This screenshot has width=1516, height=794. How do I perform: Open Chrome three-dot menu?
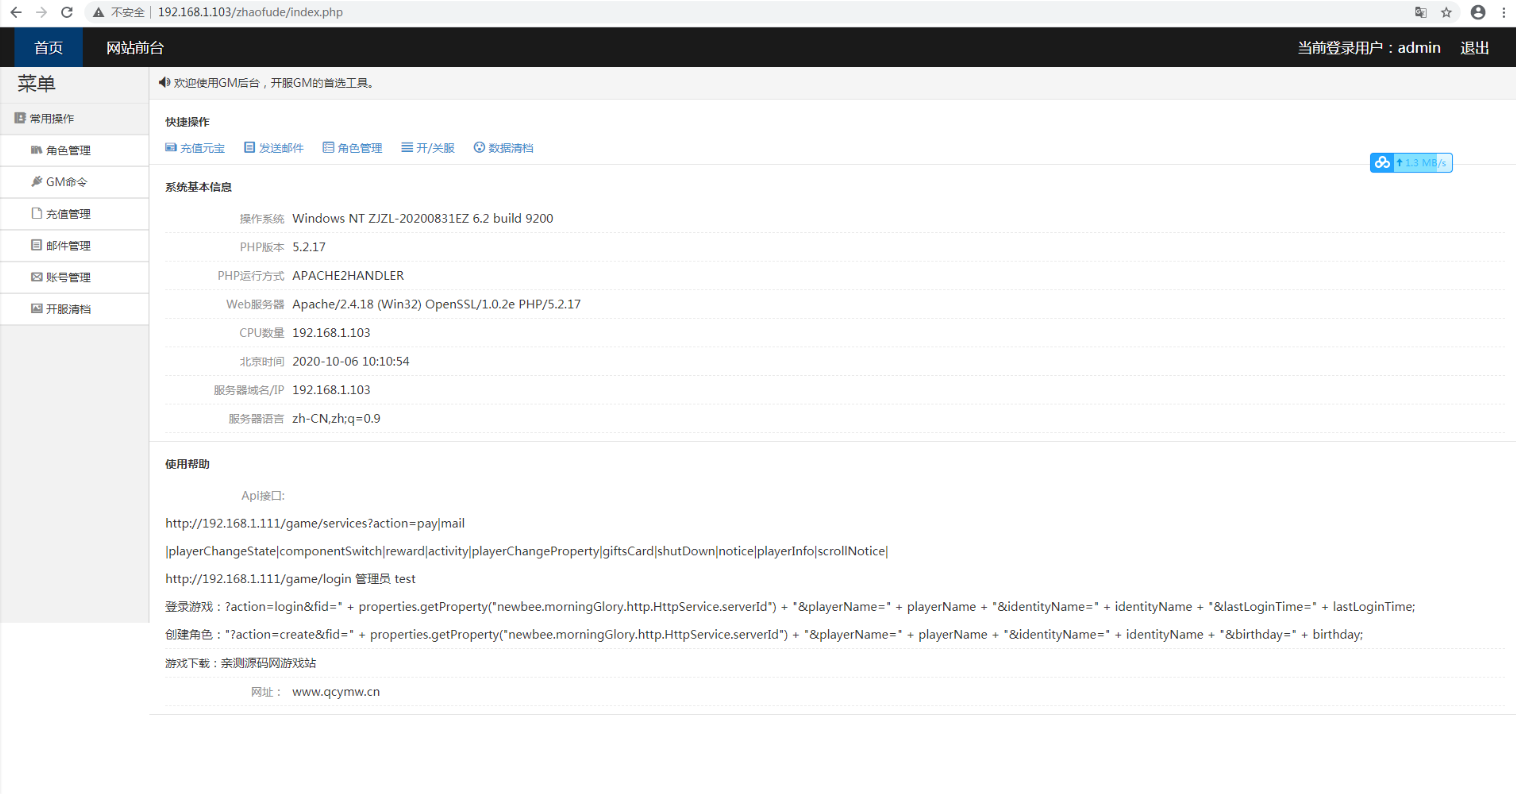(1503, 12)
